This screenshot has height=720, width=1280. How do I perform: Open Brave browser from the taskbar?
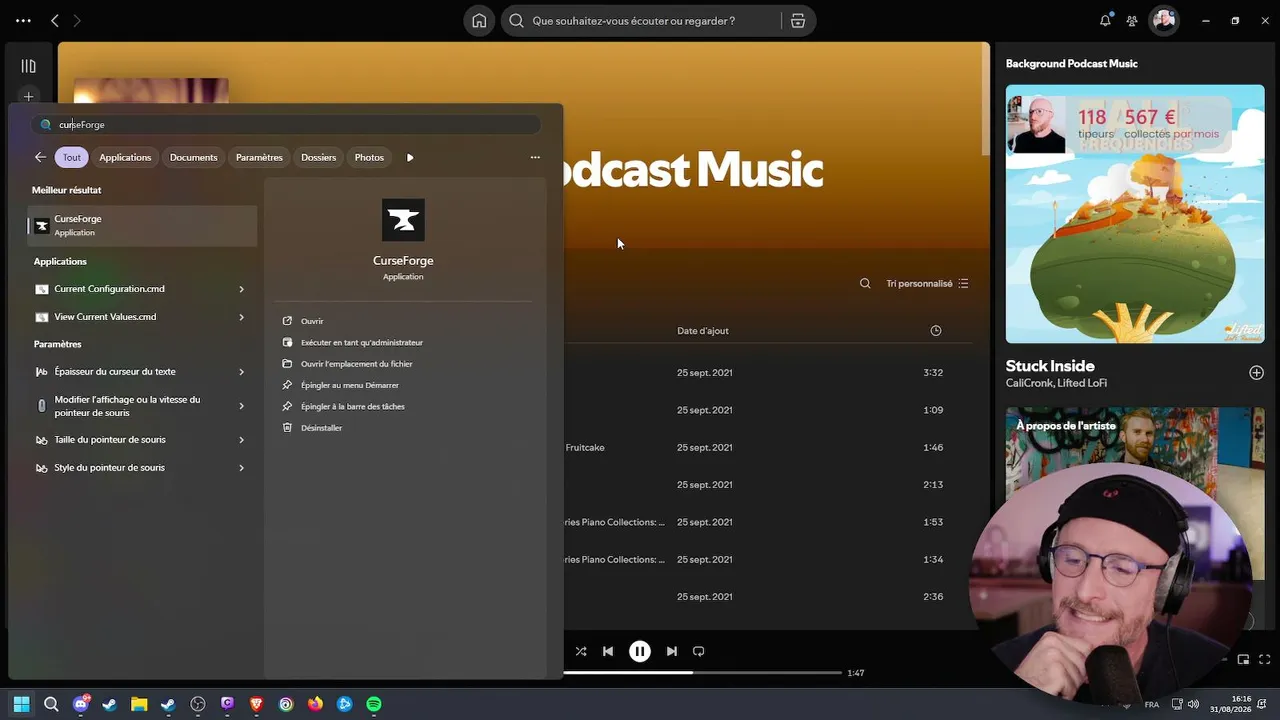click(257, 704)
